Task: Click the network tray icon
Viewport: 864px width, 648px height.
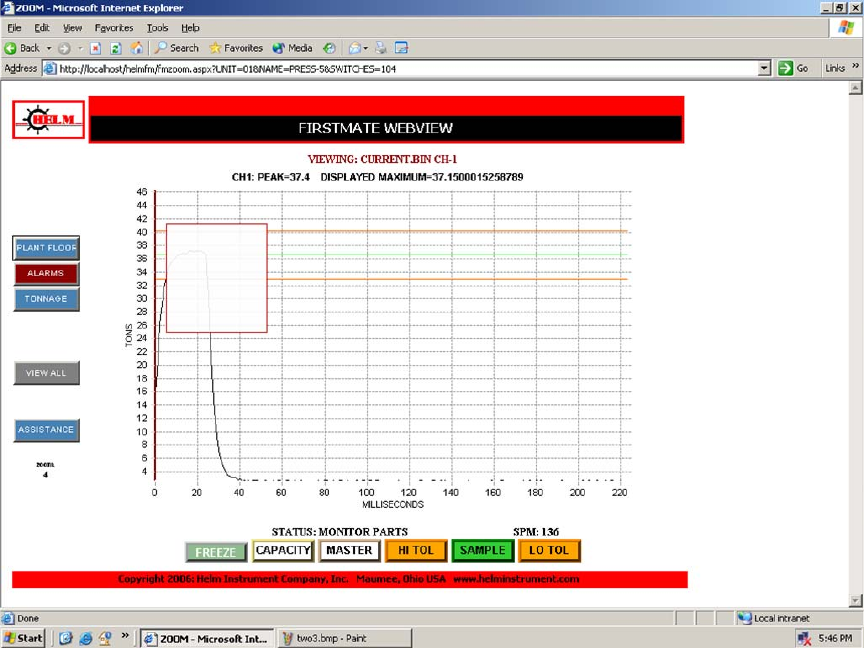Action: point(804,639)
